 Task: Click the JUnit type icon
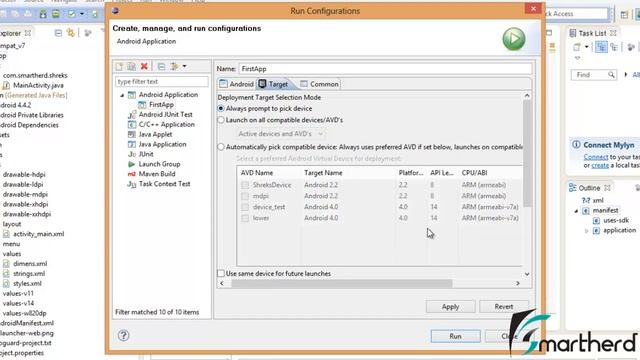pos(131,154)
